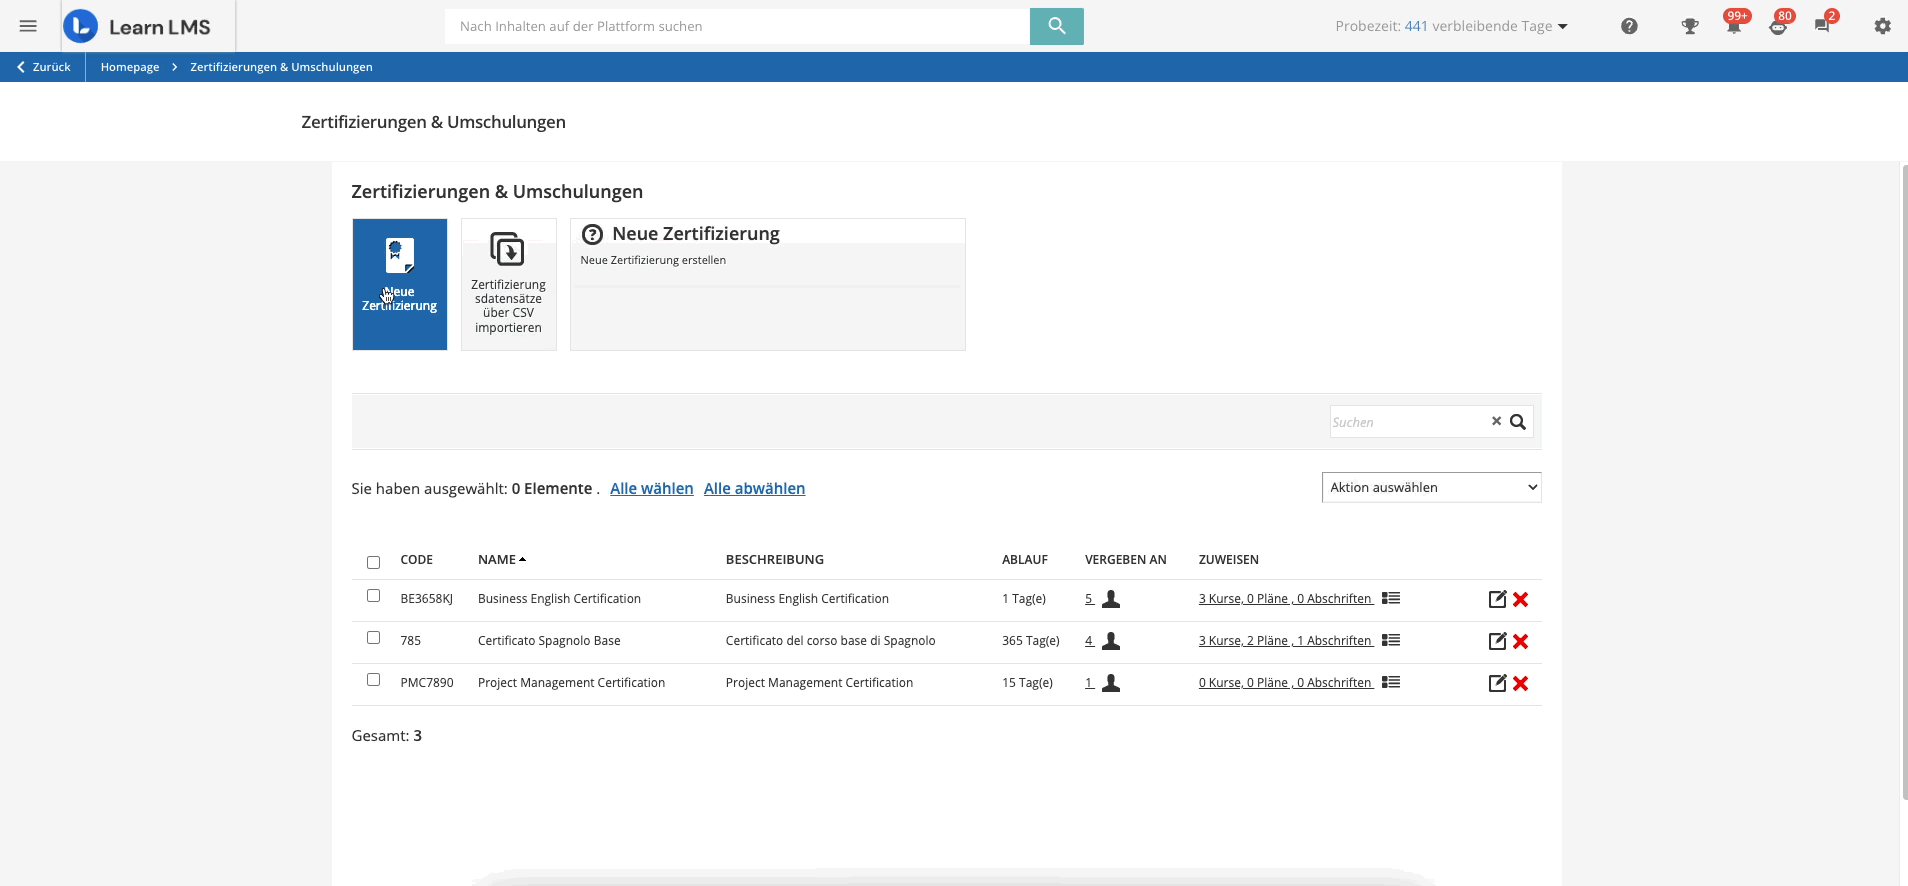Click help icon beside Neue Zertifizierung heading
The image size is (1908, 886).
click(592, 234)
